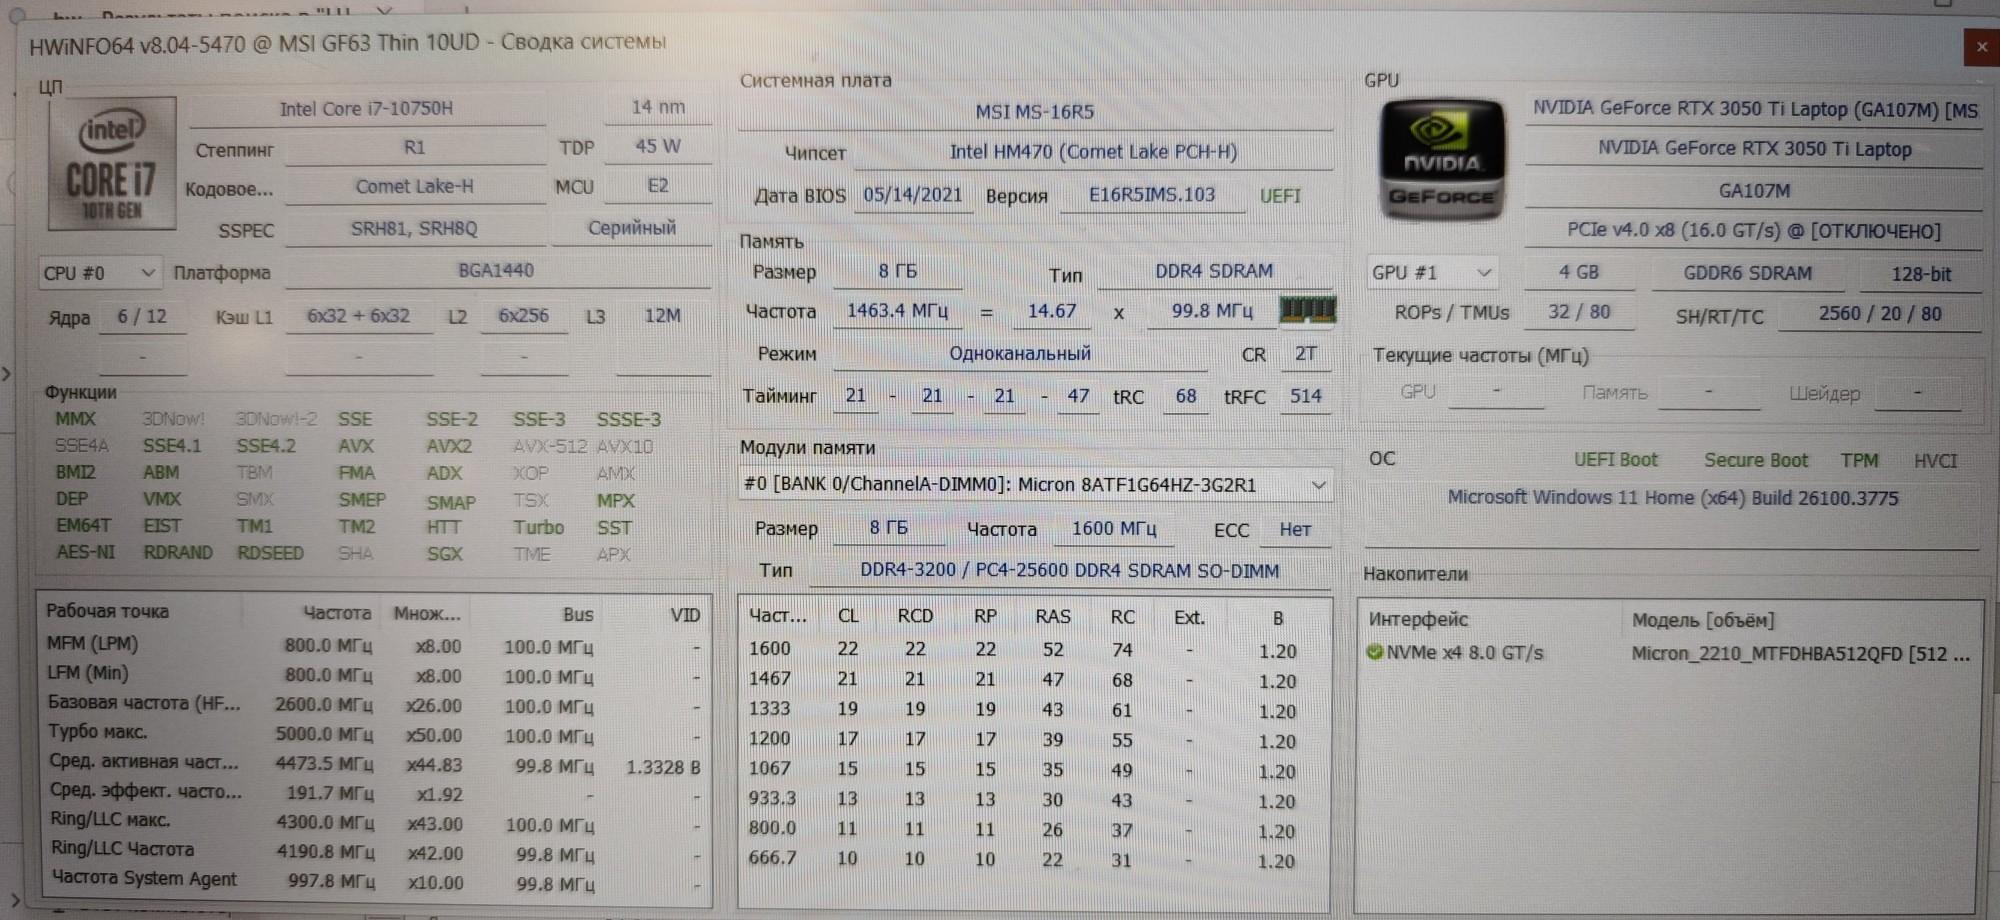Image resolution: width=2000 pixels, height=920 pixels.
Task: Select the Базовая частота row
Action: [374, 704]
